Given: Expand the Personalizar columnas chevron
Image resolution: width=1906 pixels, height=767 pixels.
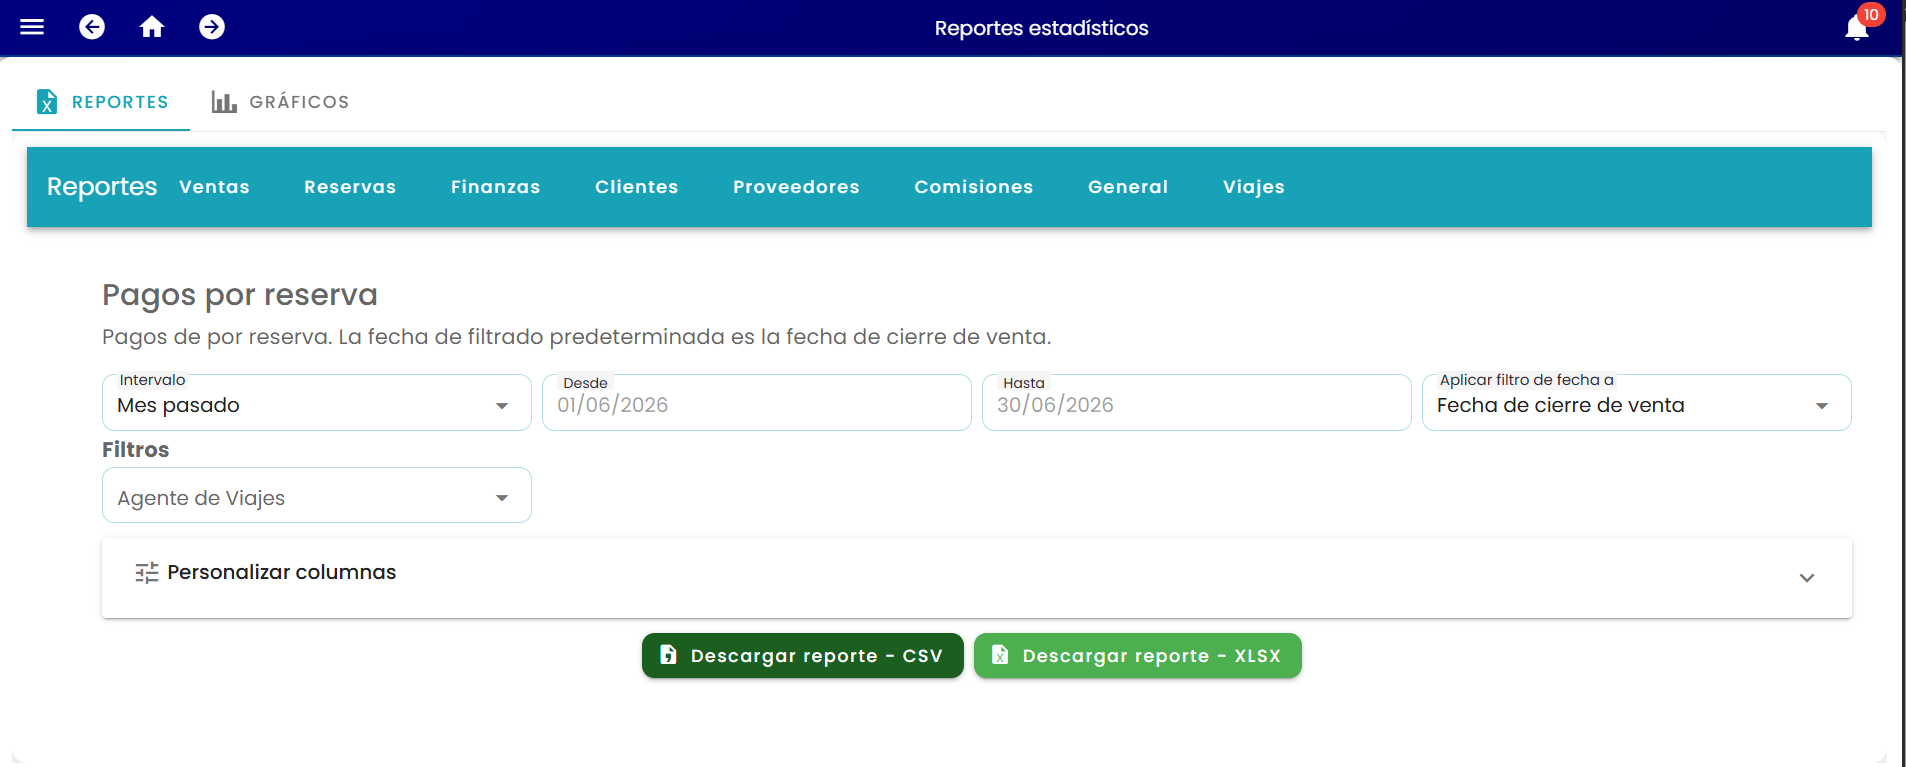Looking at the screenshot, I should pyautogui.click(x=1807, y=578).
